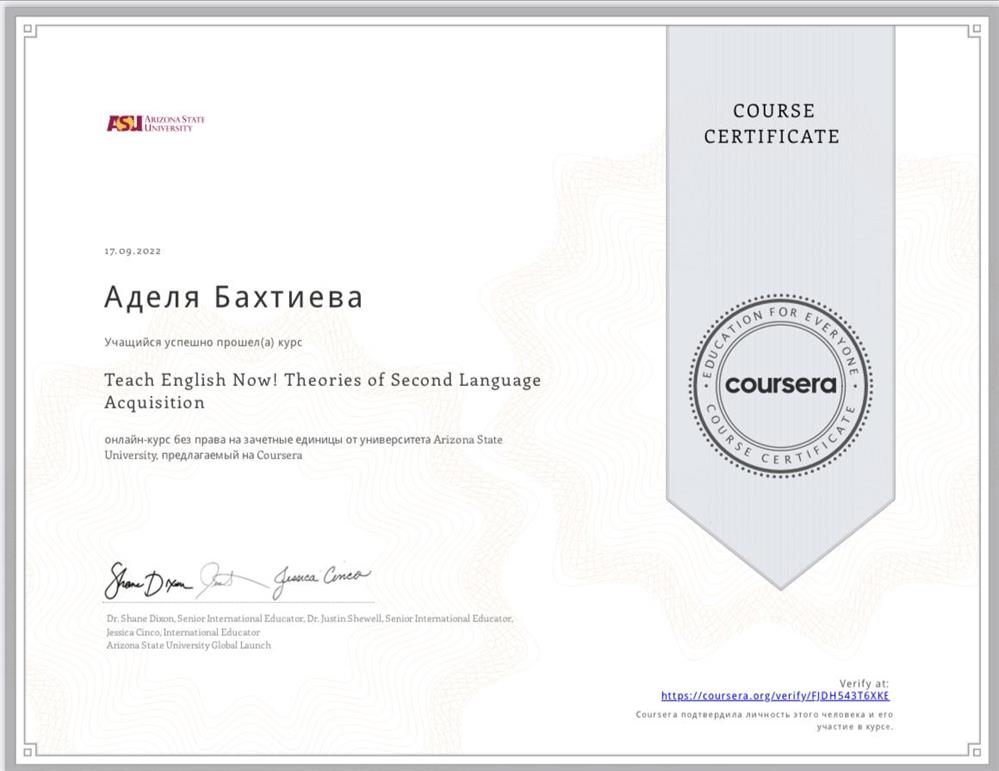
Task: Click the Arizona State University logo
Action: click(x=155, y=123)
